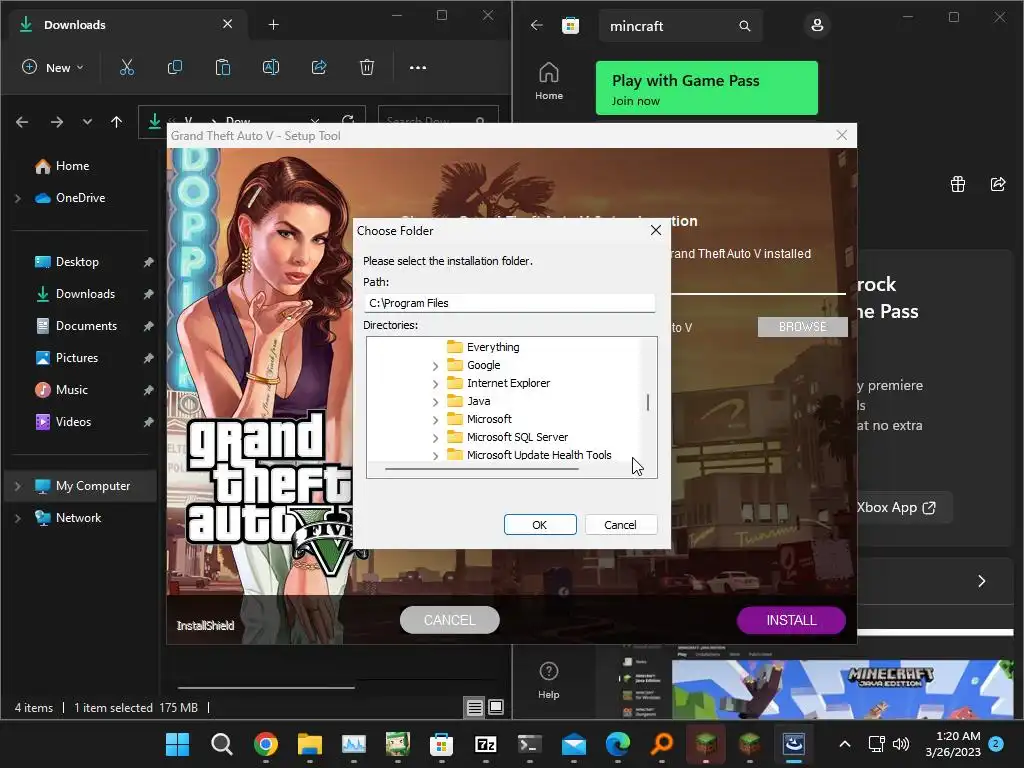Screen dimensions: 1024x768
Task: Select the Everything folder in Directories list
Action: 493,347
